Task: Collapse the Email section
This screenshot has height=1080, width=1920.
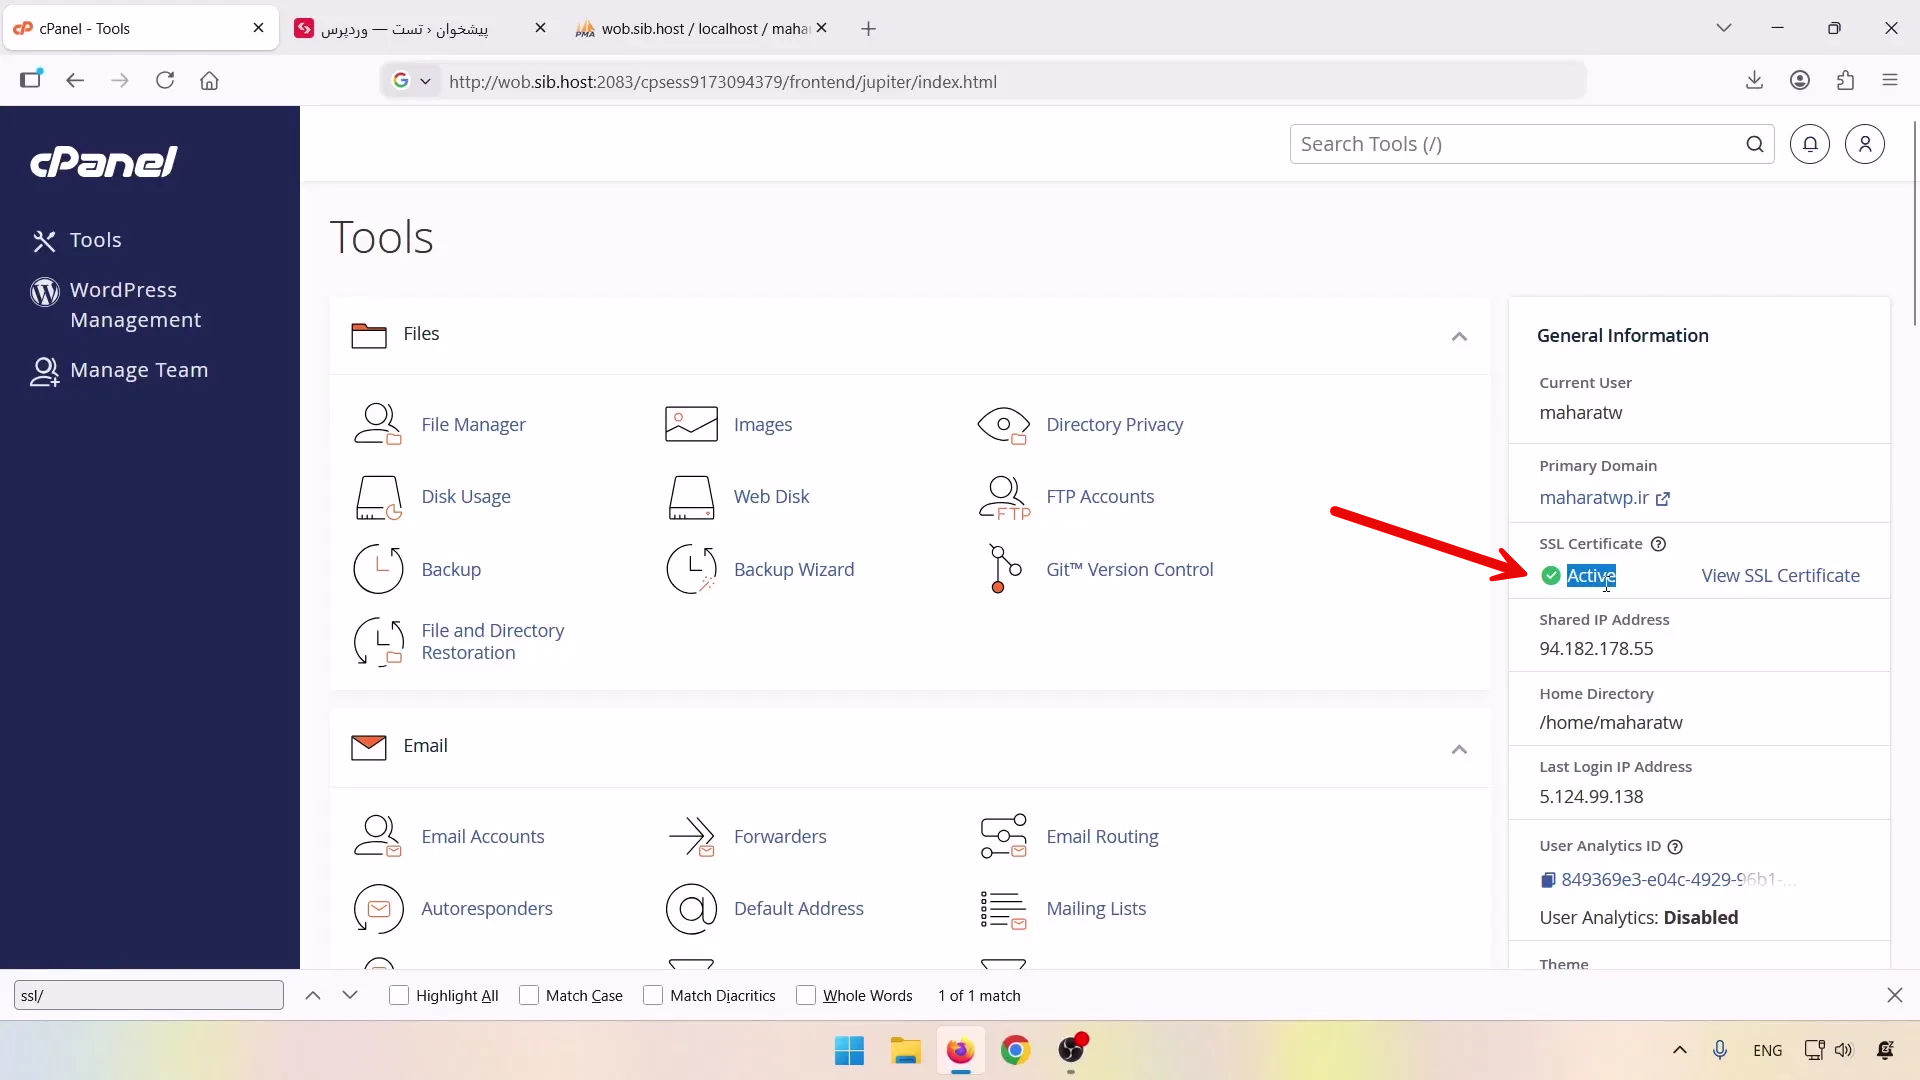Action: click(1459, 749)
